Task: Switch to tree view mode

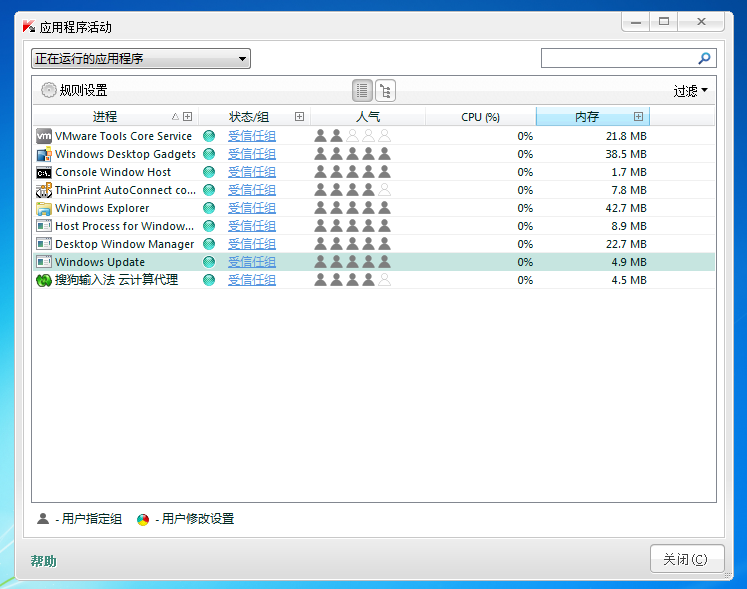Action: tap(385, 91)
